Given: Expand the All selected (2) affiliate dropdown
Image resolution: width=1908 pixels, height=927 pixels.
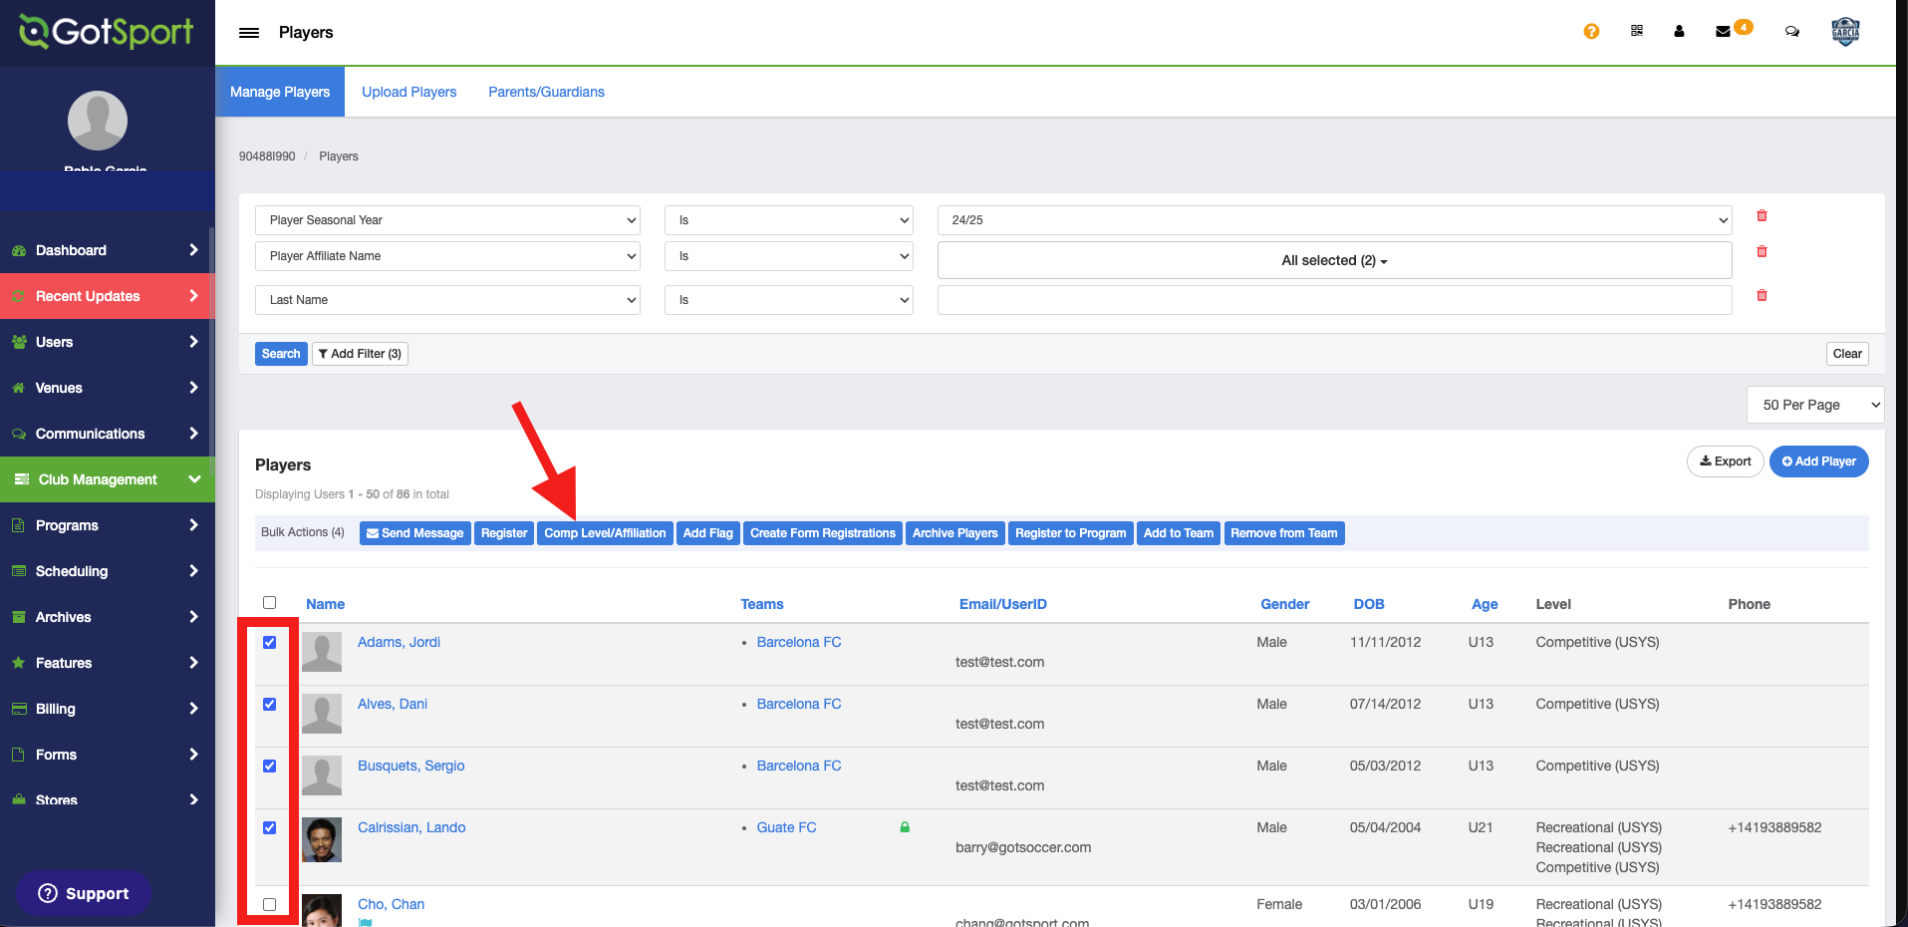Looking at the screenshot, I should click(1334, 261).
